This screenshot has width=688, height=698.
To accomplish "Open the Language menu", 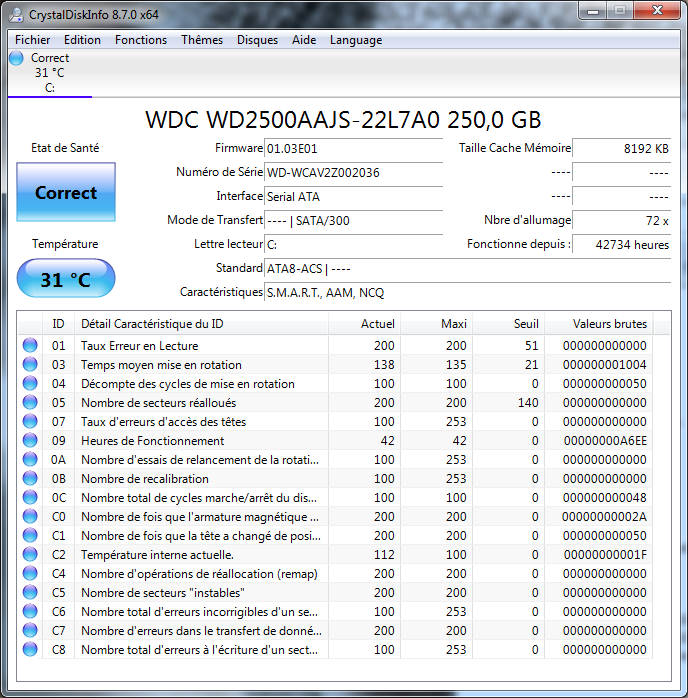I will pyautogui.click(x=356, y=40).
